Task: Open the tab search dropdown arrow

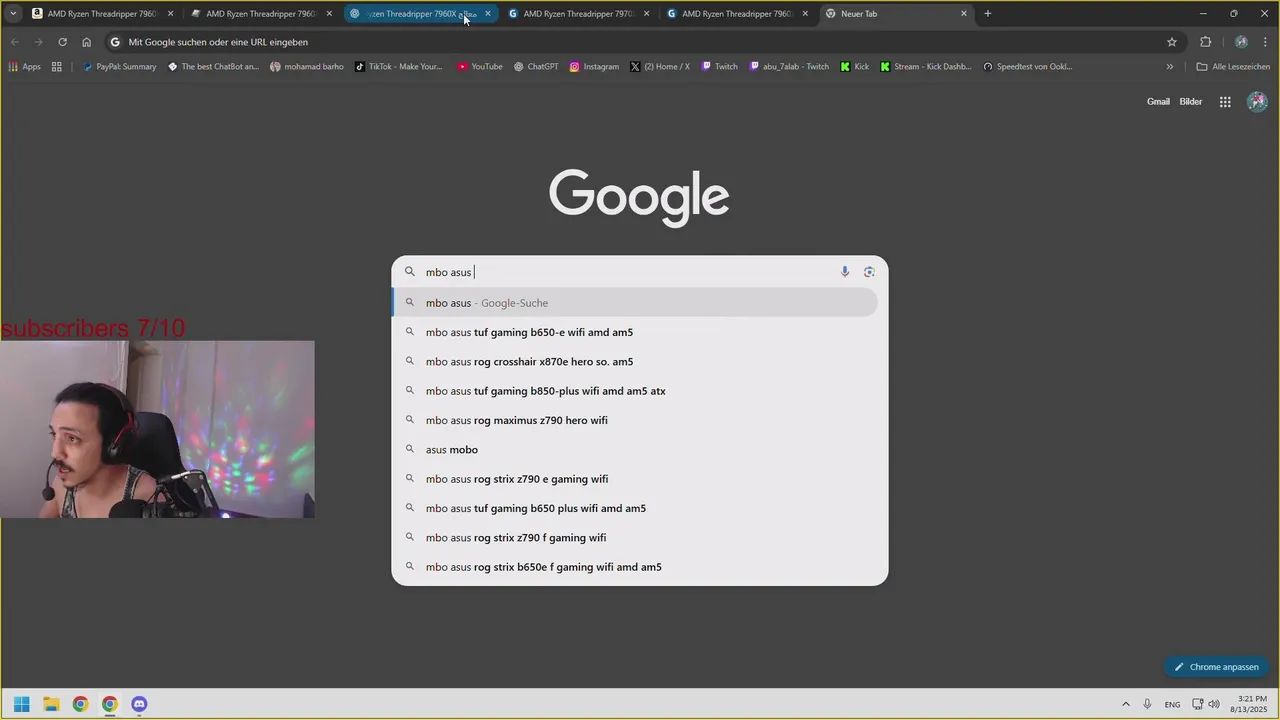Action: (x=13, y=14)
